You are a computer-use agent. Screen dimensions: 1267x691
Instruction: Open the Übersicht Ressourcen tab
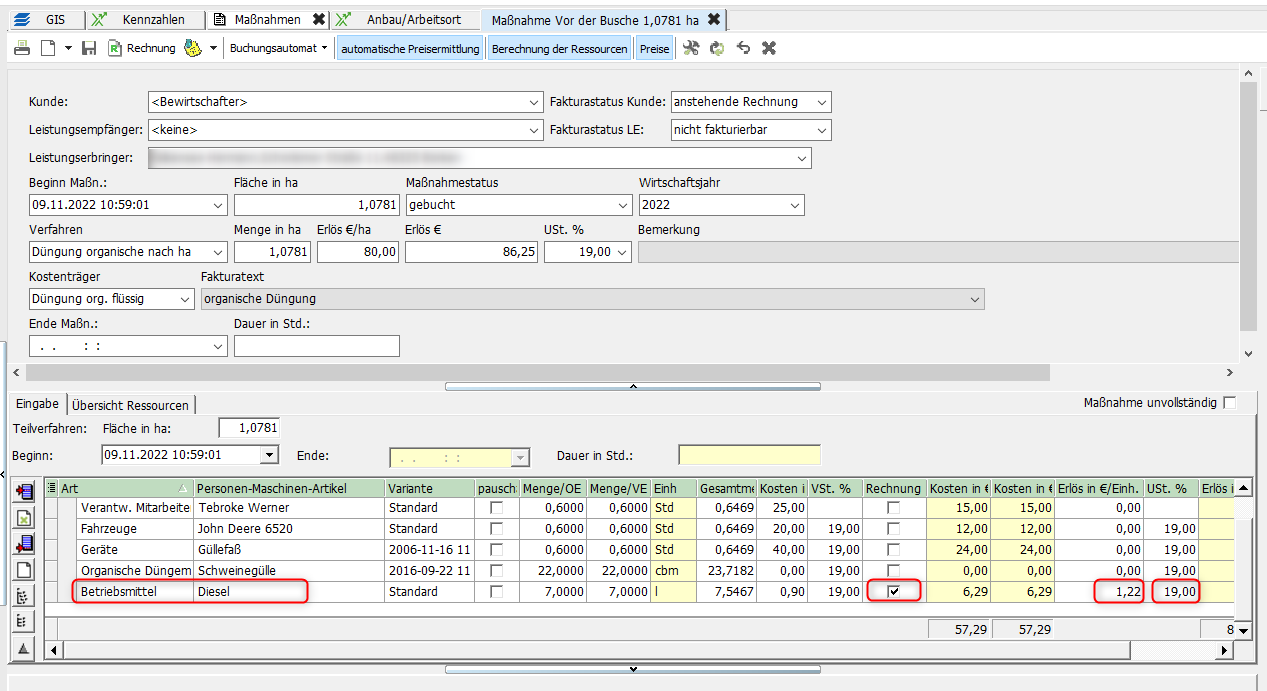coord(130,405)
